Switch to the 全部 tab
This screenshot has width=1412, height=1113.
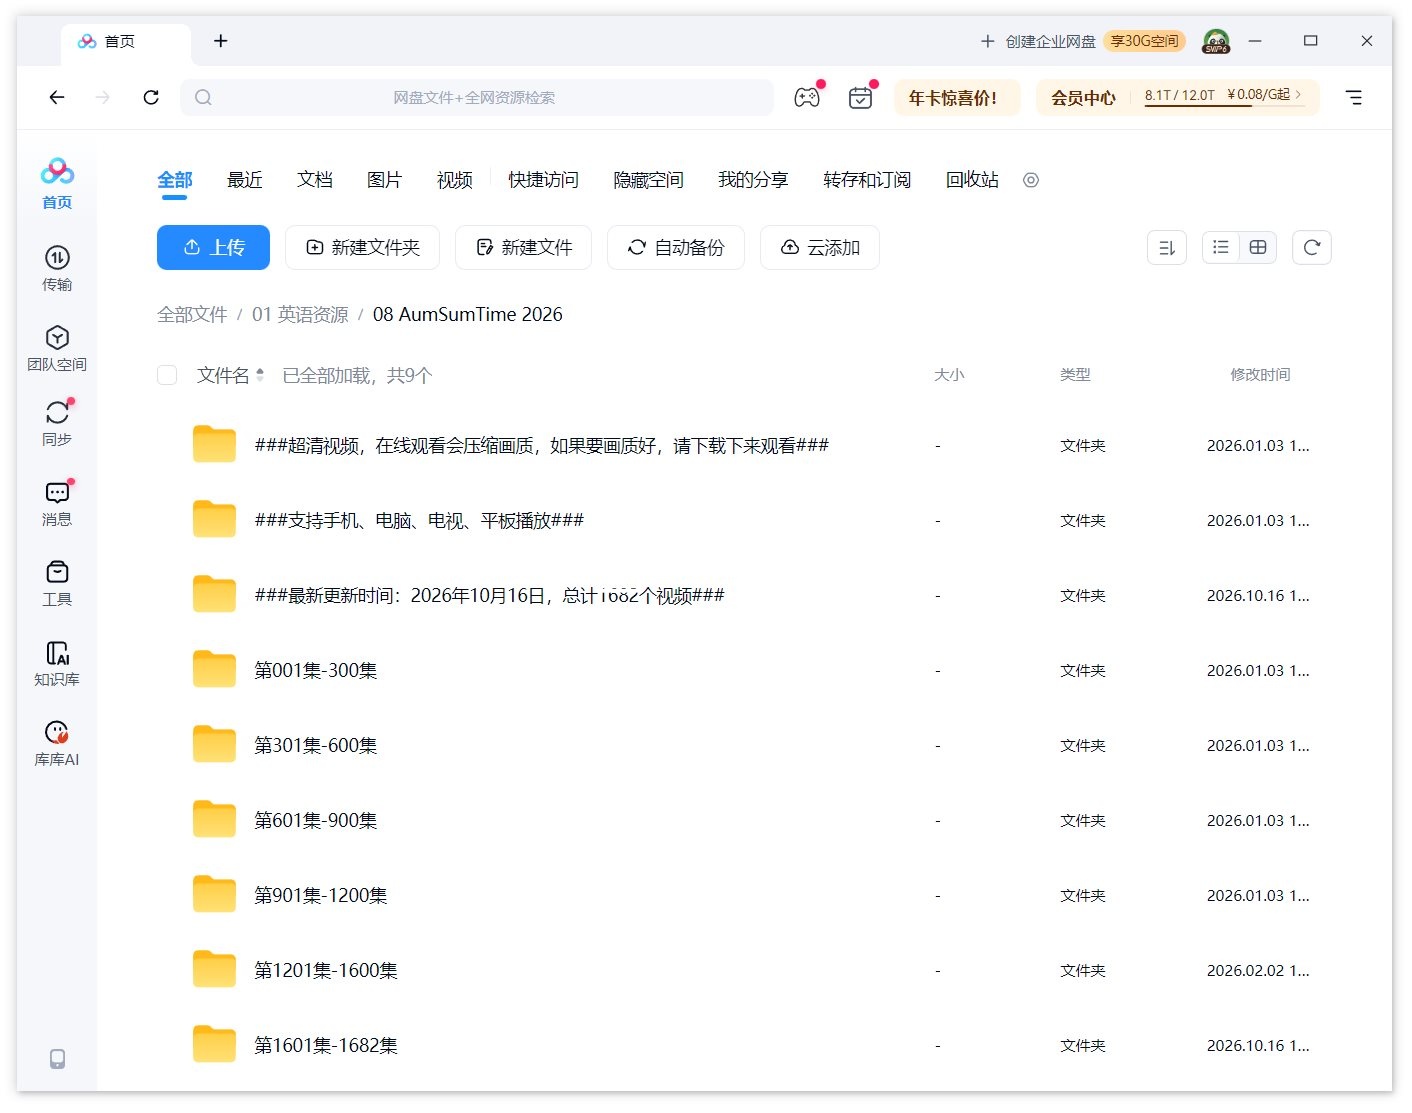(175, 180)
